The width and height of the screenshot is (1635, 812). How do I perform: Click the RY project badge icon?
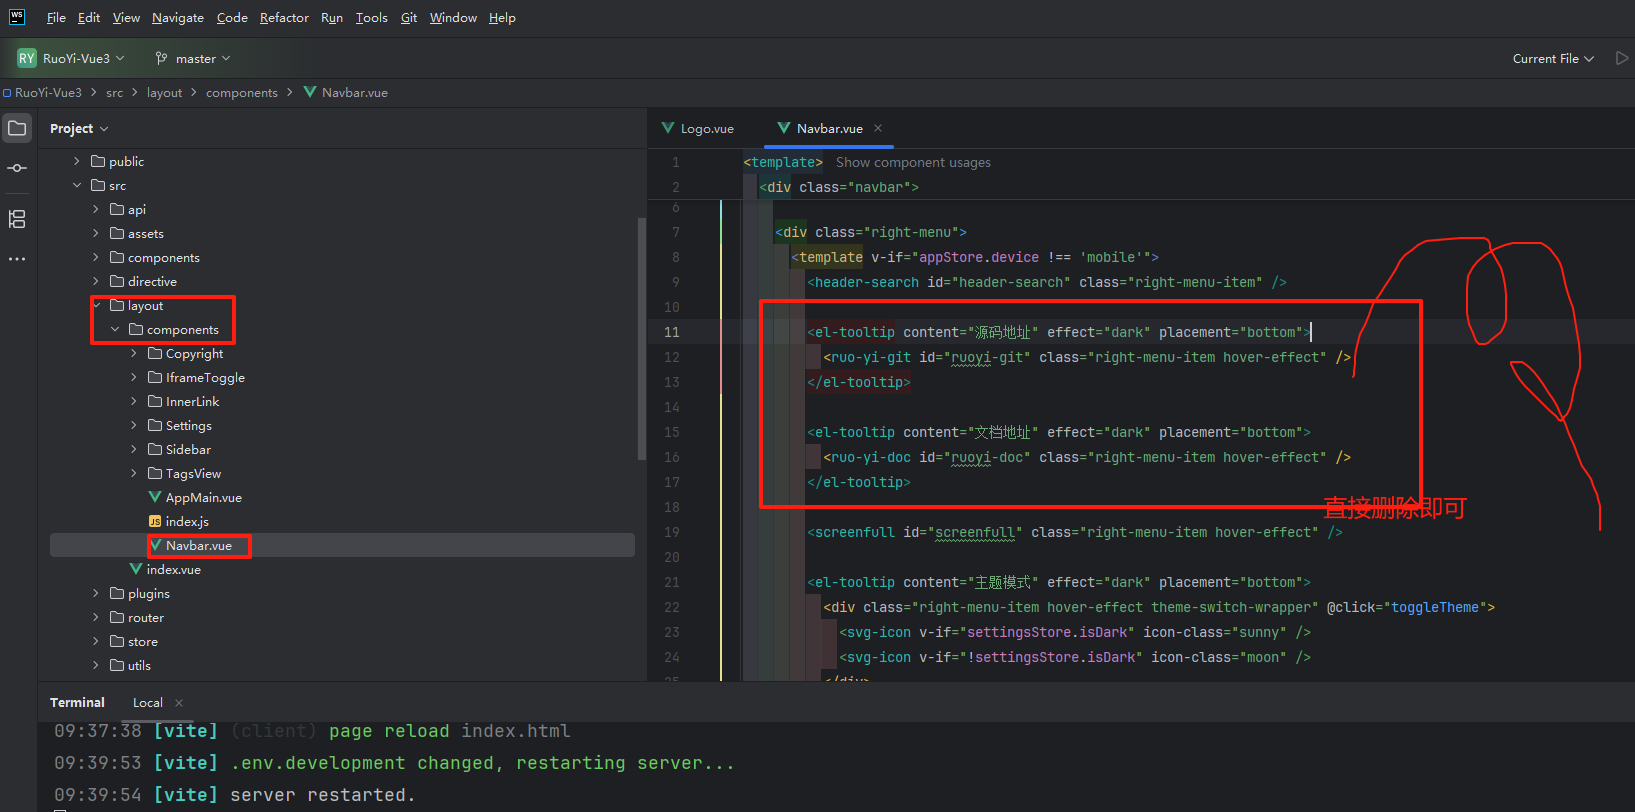pyautogui.click(x=27, y=58)
